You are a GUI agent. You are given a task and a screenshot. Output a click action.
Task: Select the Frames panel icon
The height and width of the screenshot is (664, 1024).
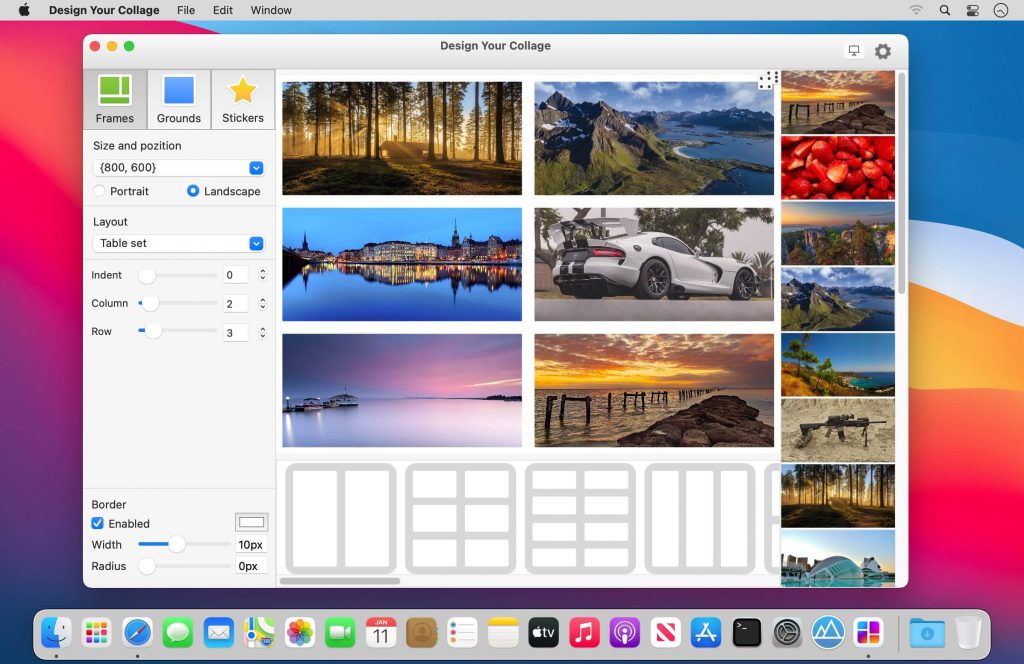[114, 90]
